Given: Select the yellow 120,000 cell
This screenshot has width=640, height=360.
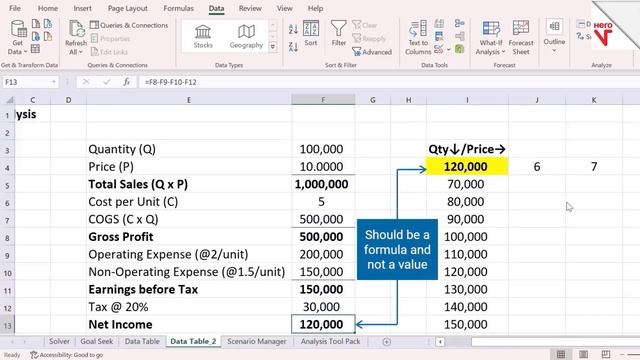Looking at the screenshot, I should click(467, 167).
